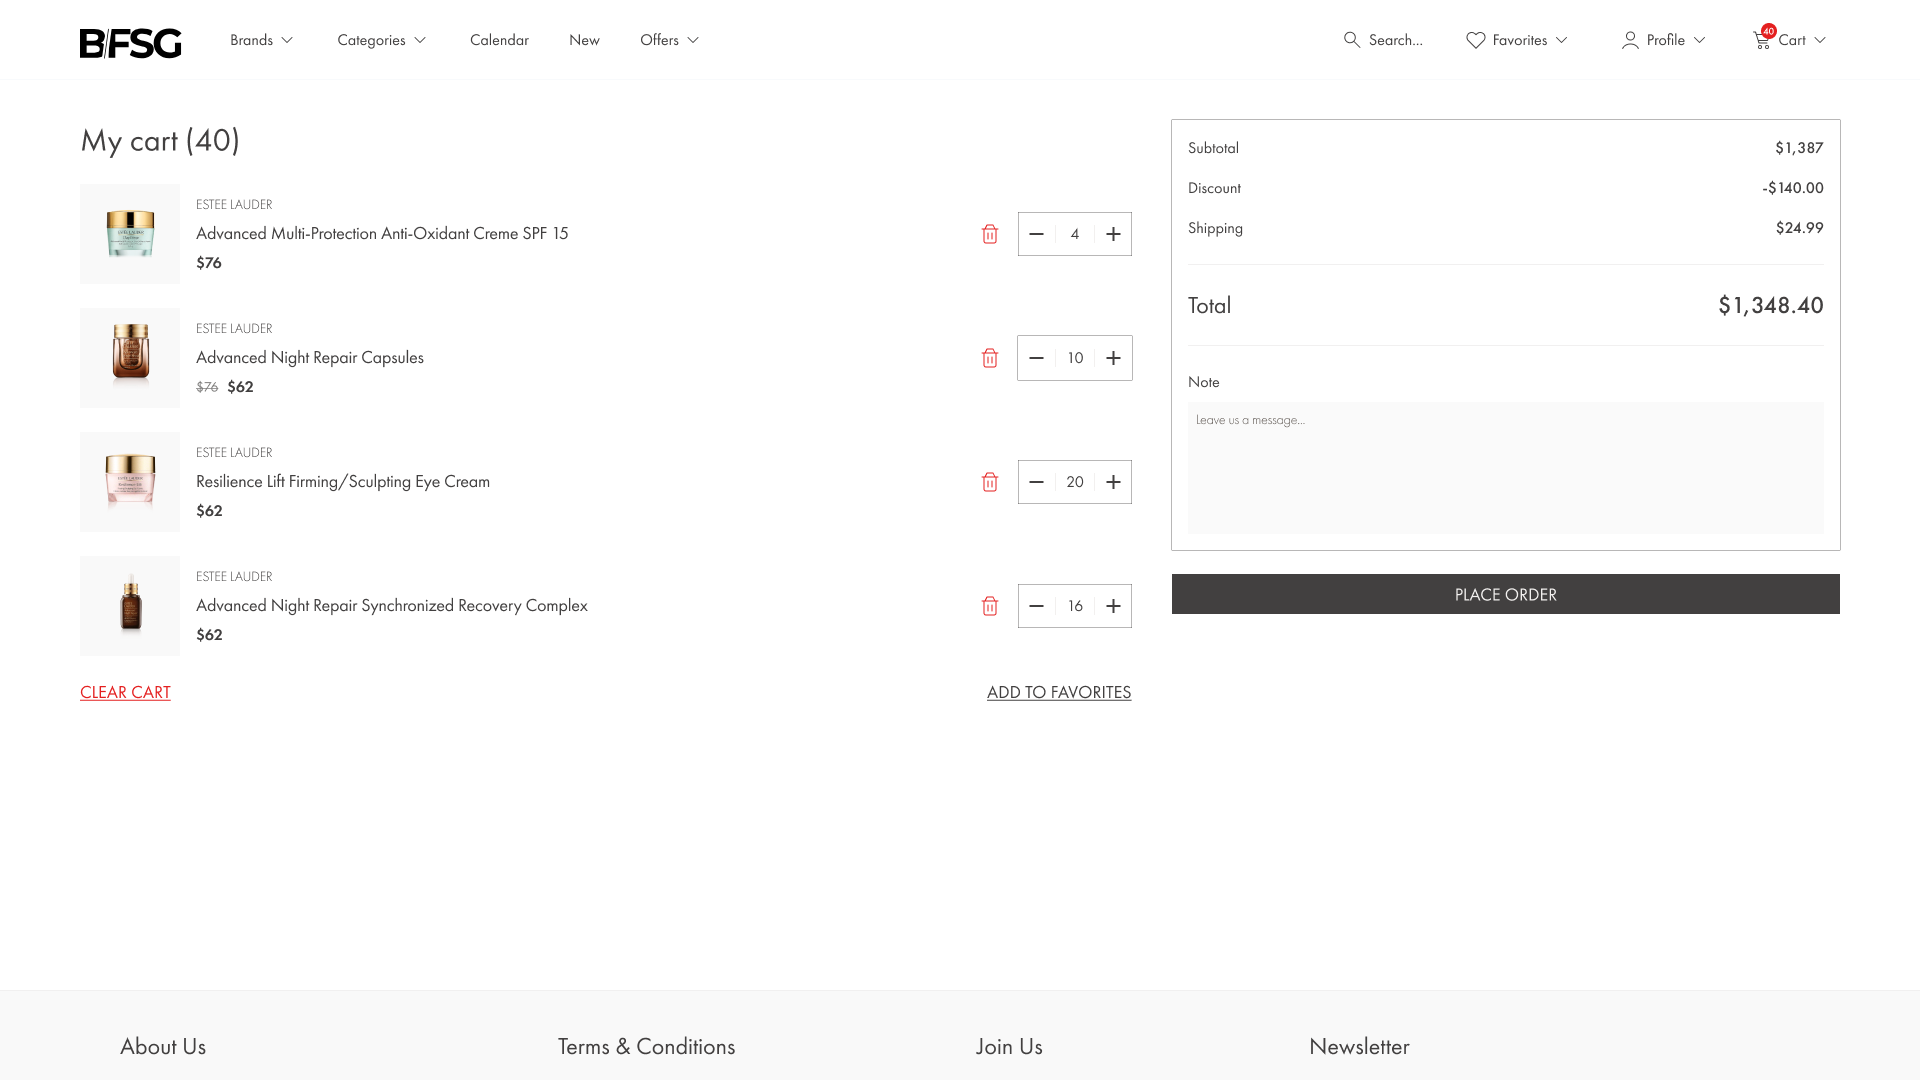Open the New products page

coord(584,40)
